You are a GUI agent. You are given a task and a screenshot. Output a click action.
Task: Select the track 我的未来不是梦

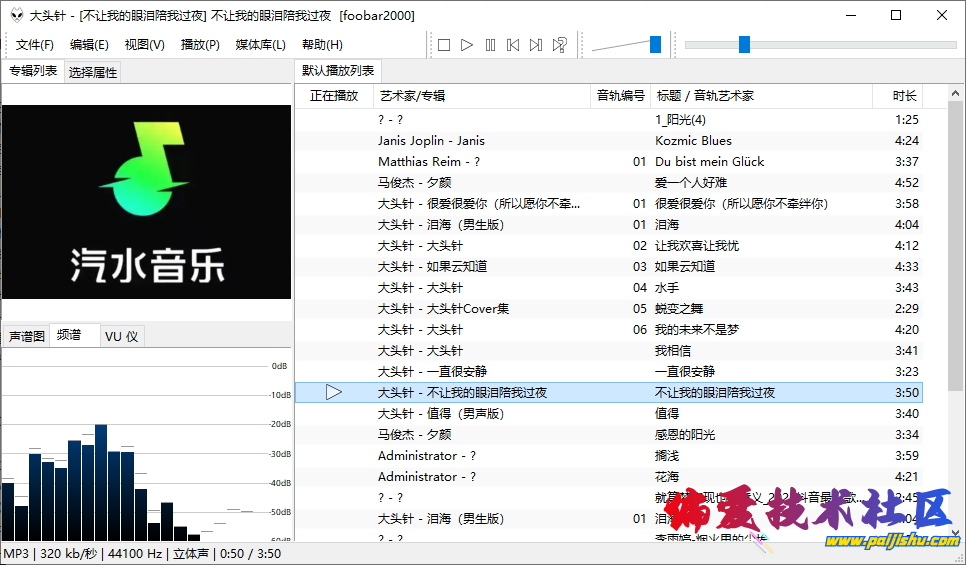click(x=609, y=329)
